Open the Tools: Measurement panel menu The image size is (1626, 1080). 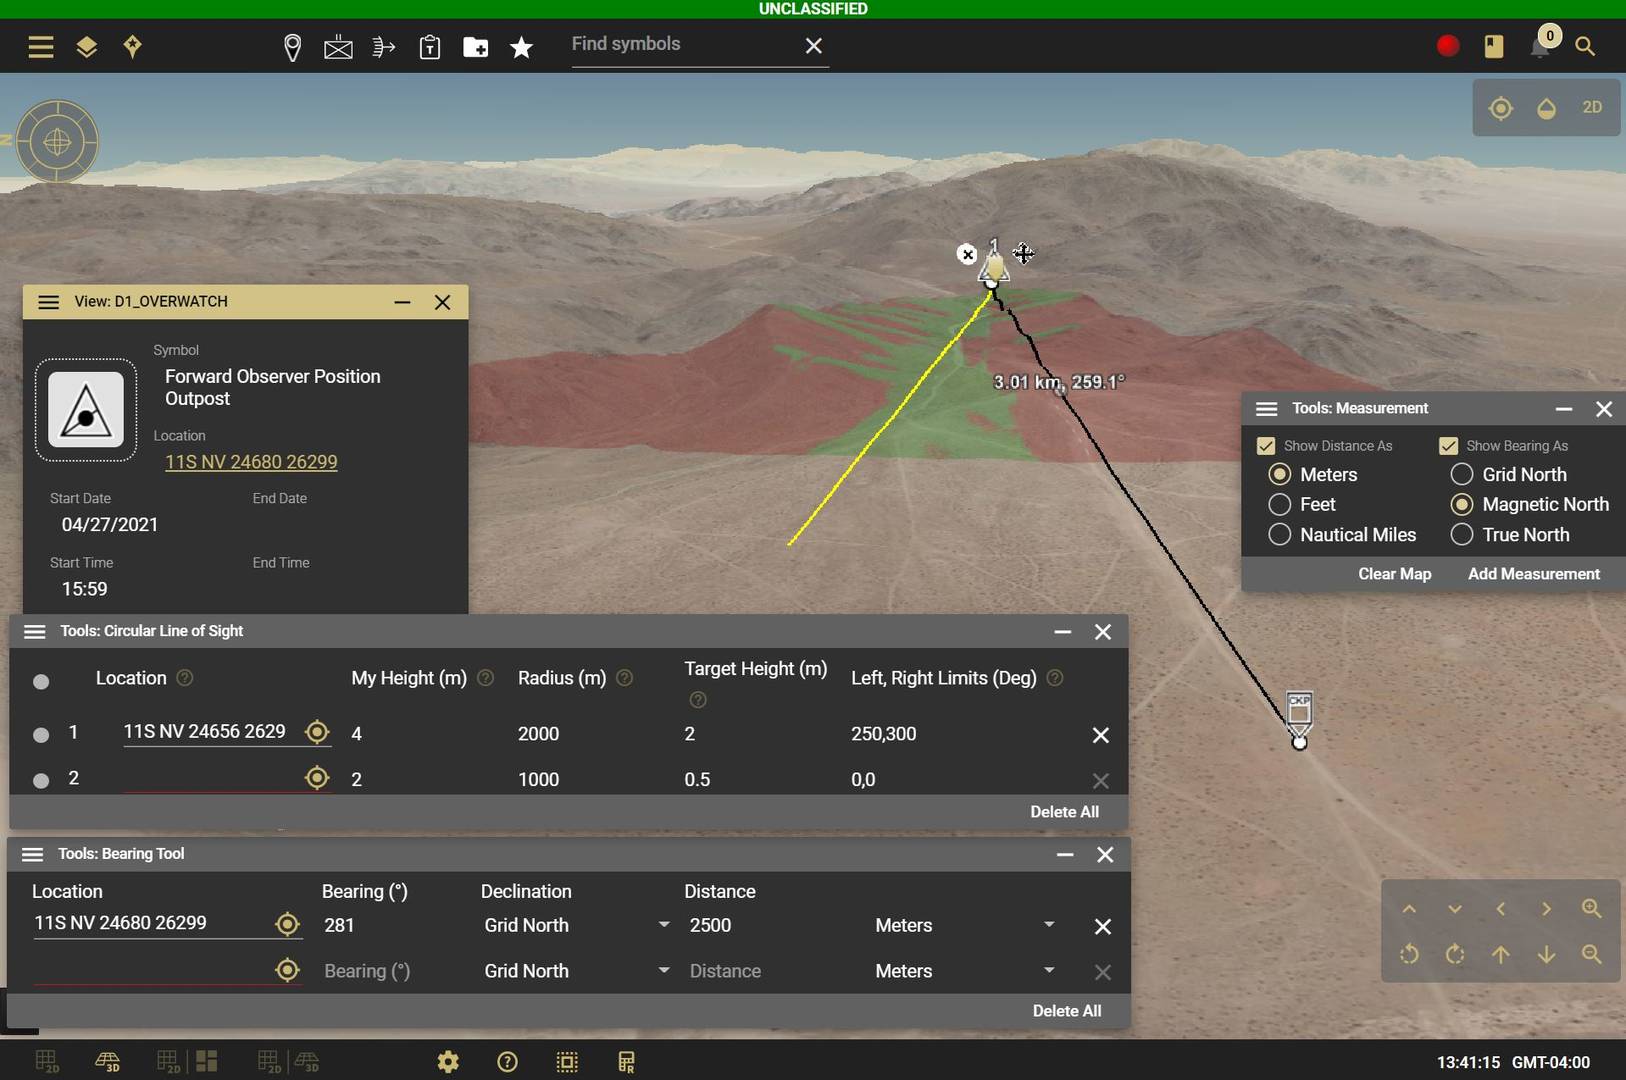click(1266, 408)
